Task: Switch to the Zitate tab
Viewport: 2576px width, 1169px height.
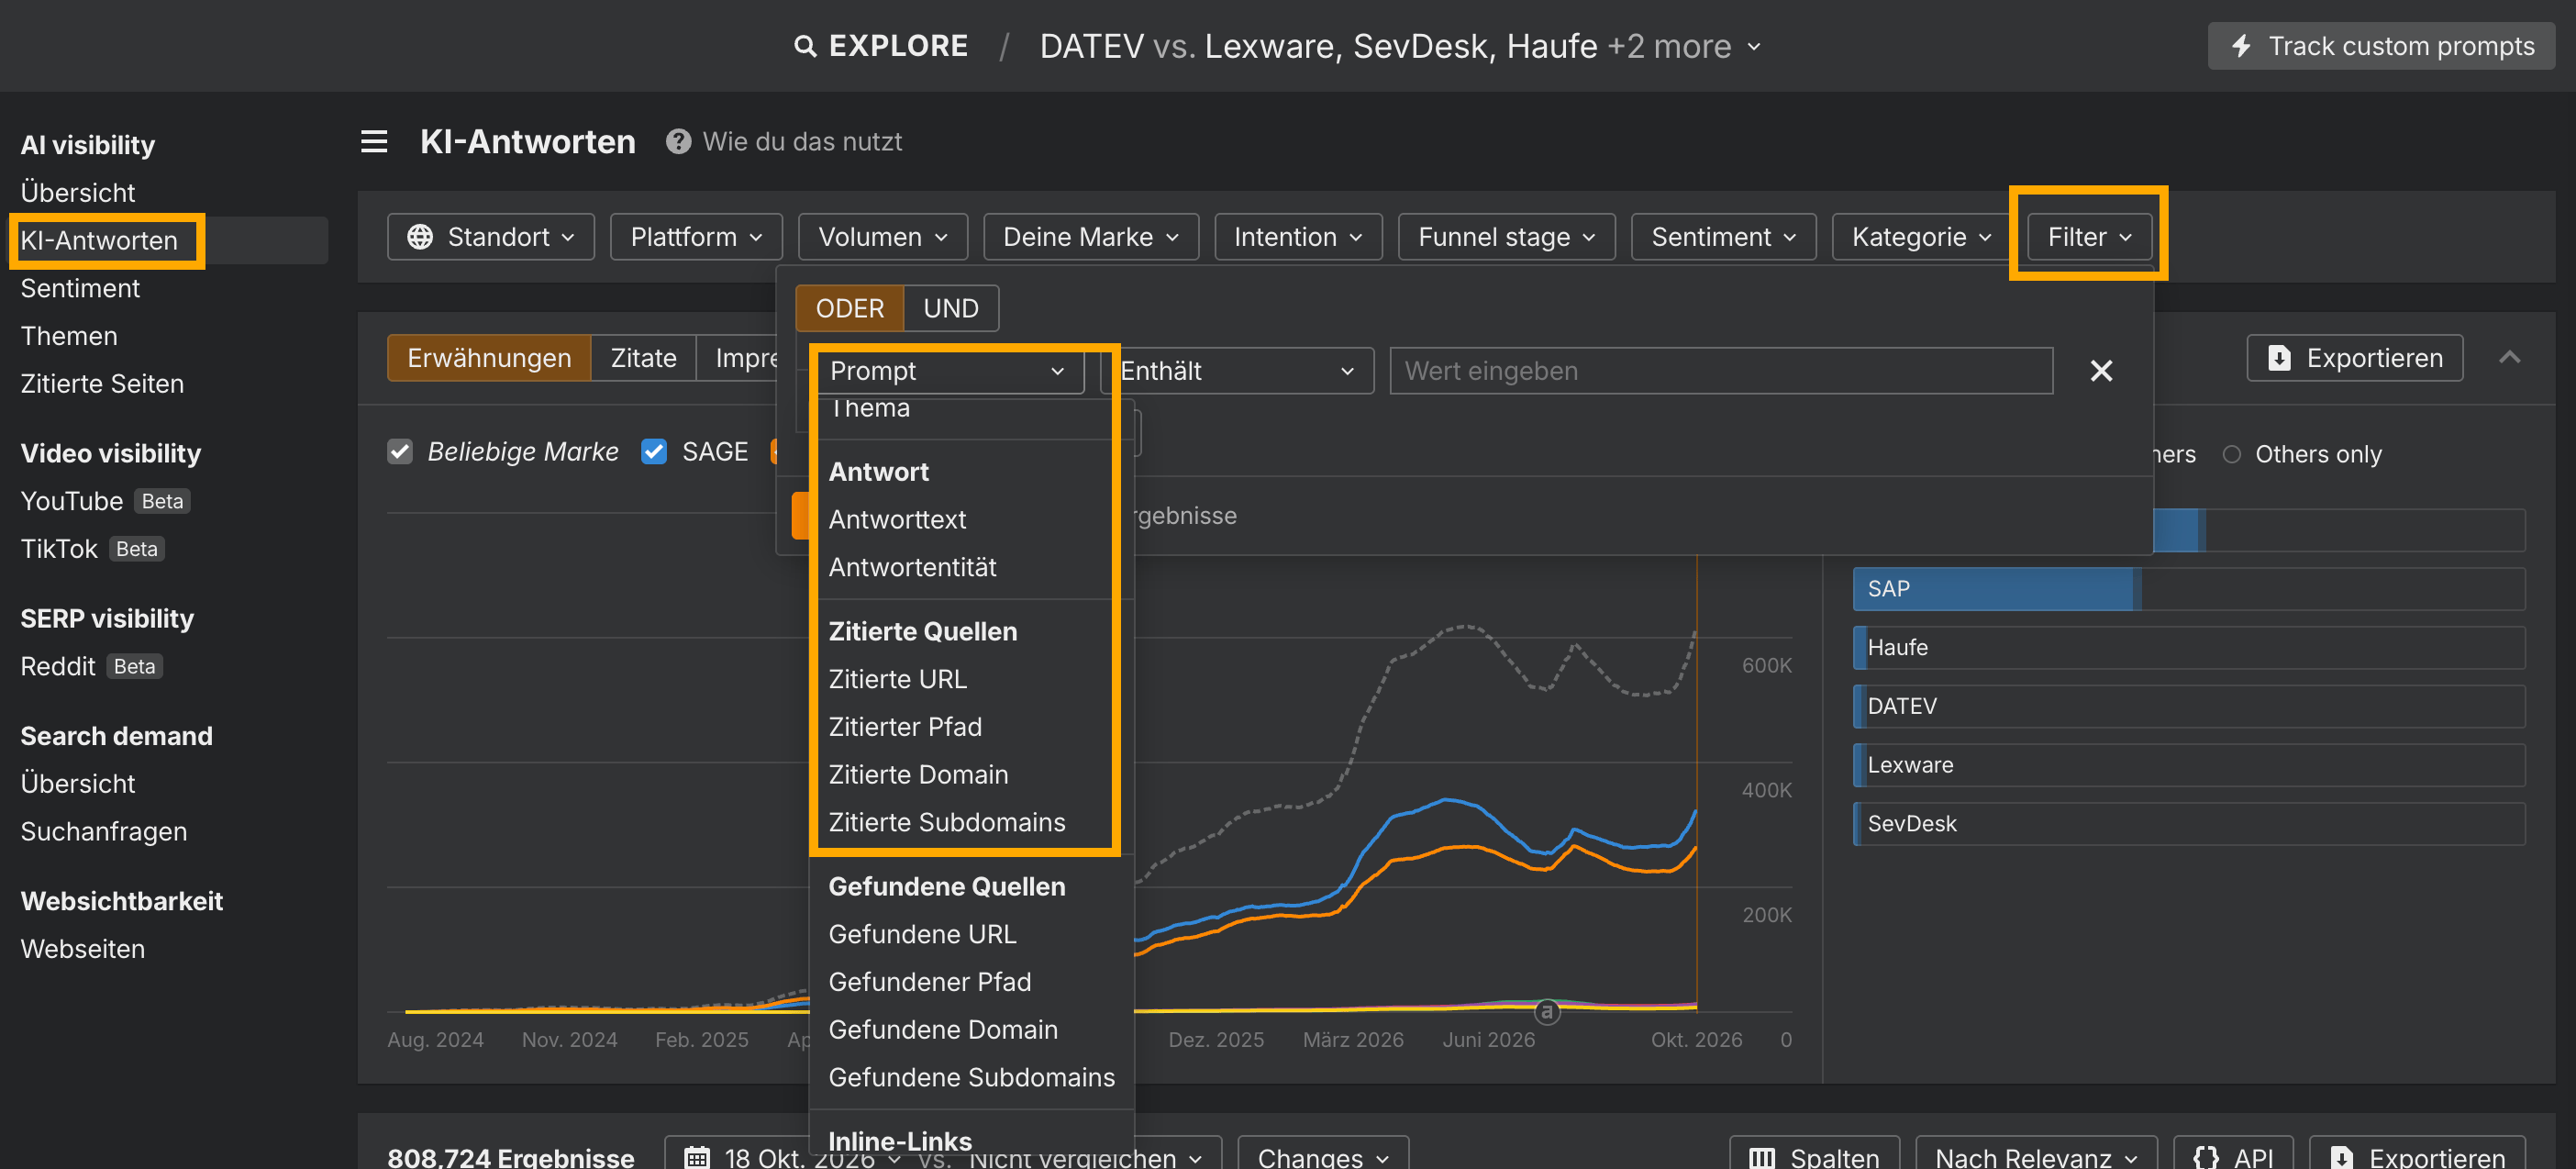Action: pyautogui.click(x=643, y=358)
